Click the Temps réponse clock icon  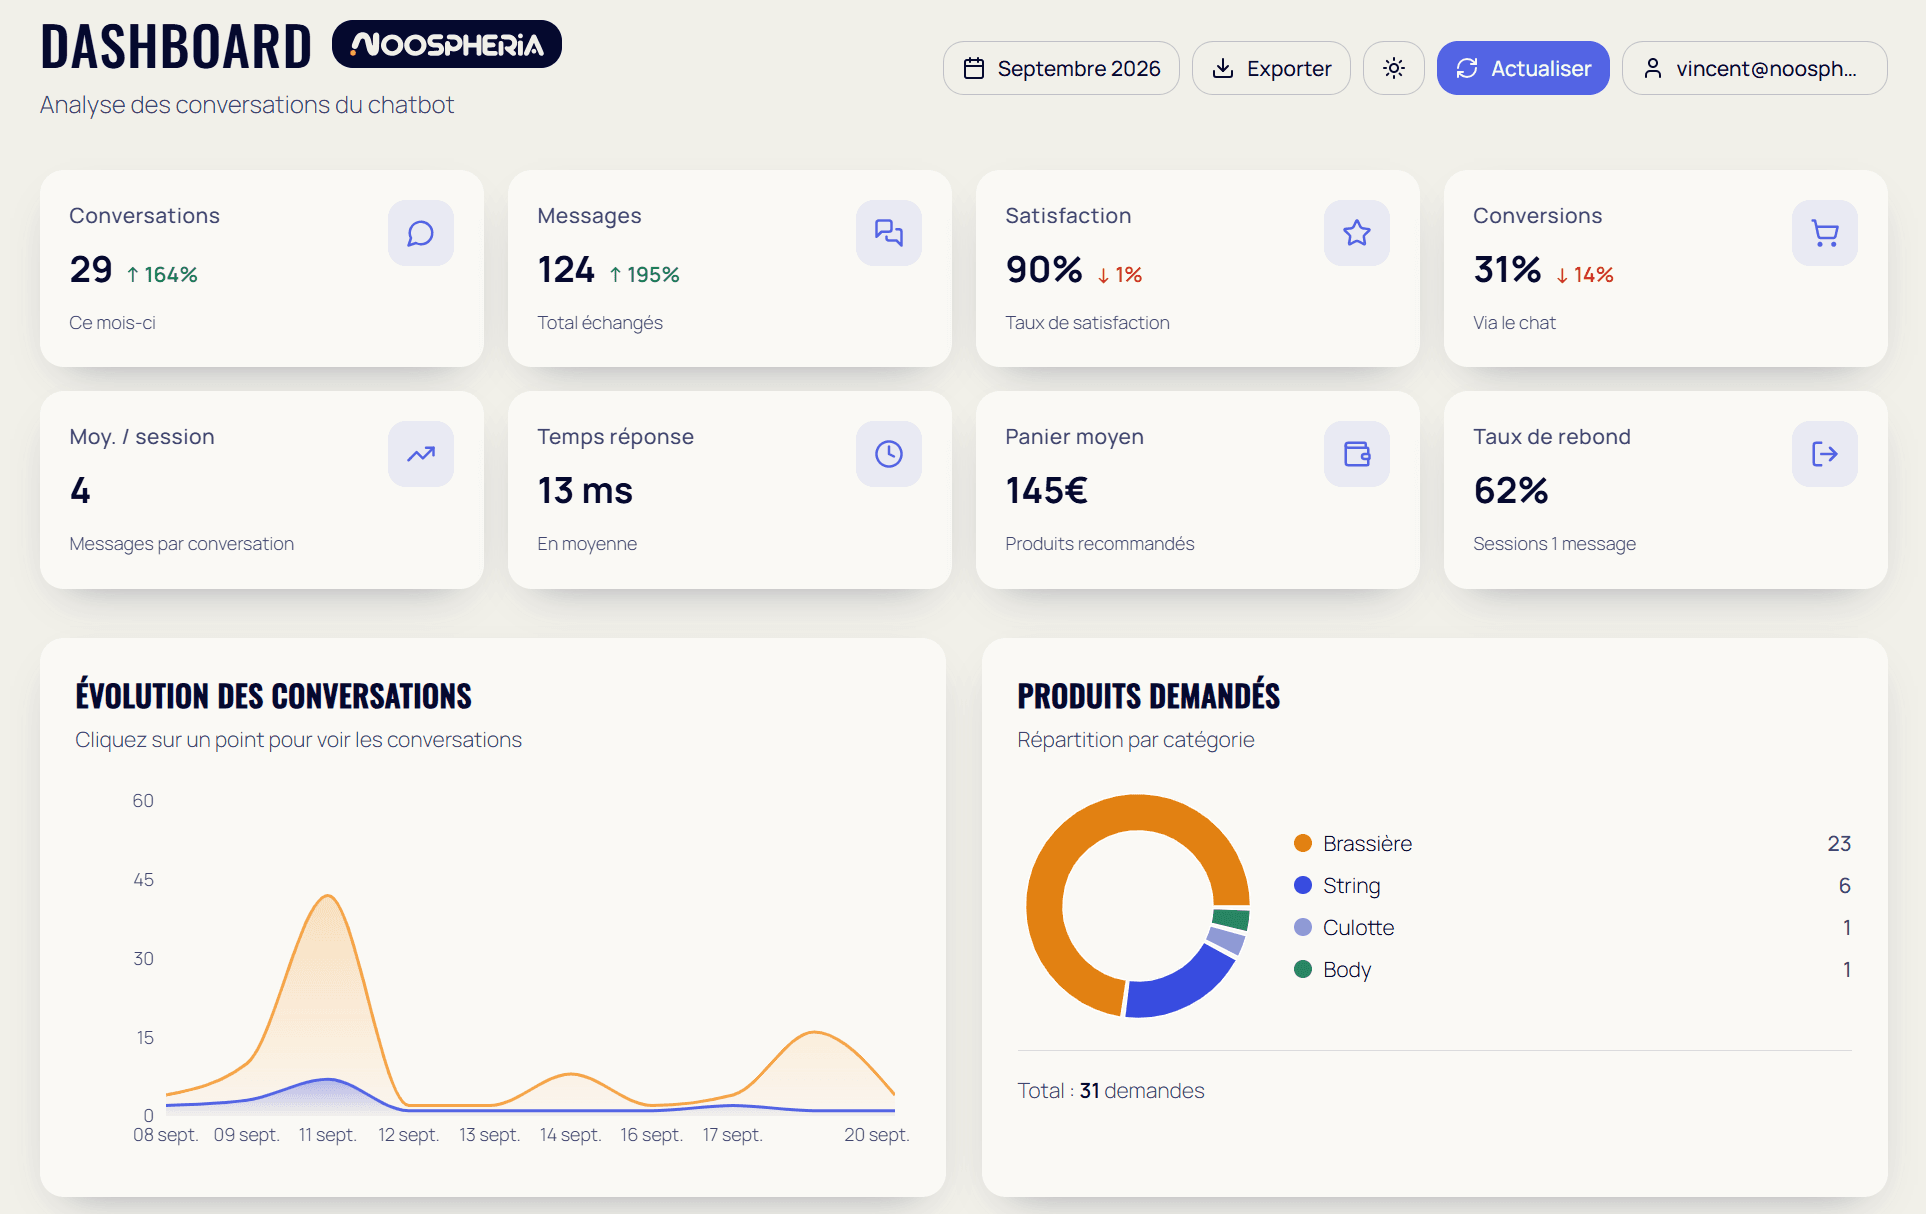889,454
